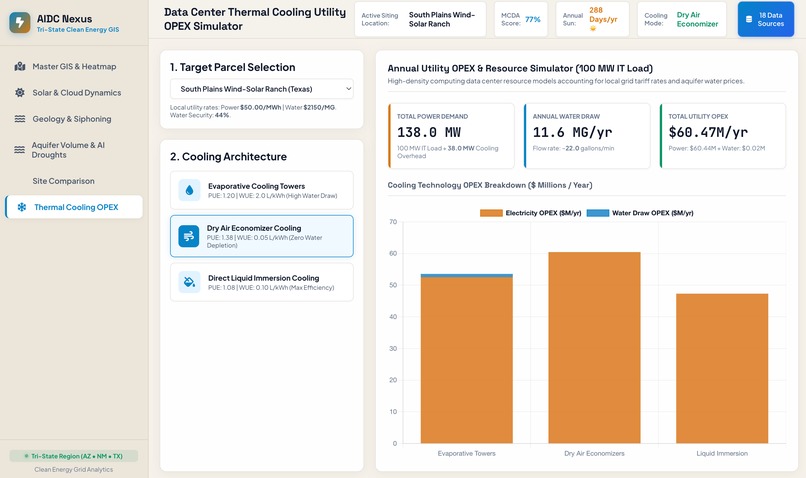Click the Evaporative Cooling Towers droplet icon
This screenshot has width=806, height=478.
pyautogui.click(x=189, y=190)
